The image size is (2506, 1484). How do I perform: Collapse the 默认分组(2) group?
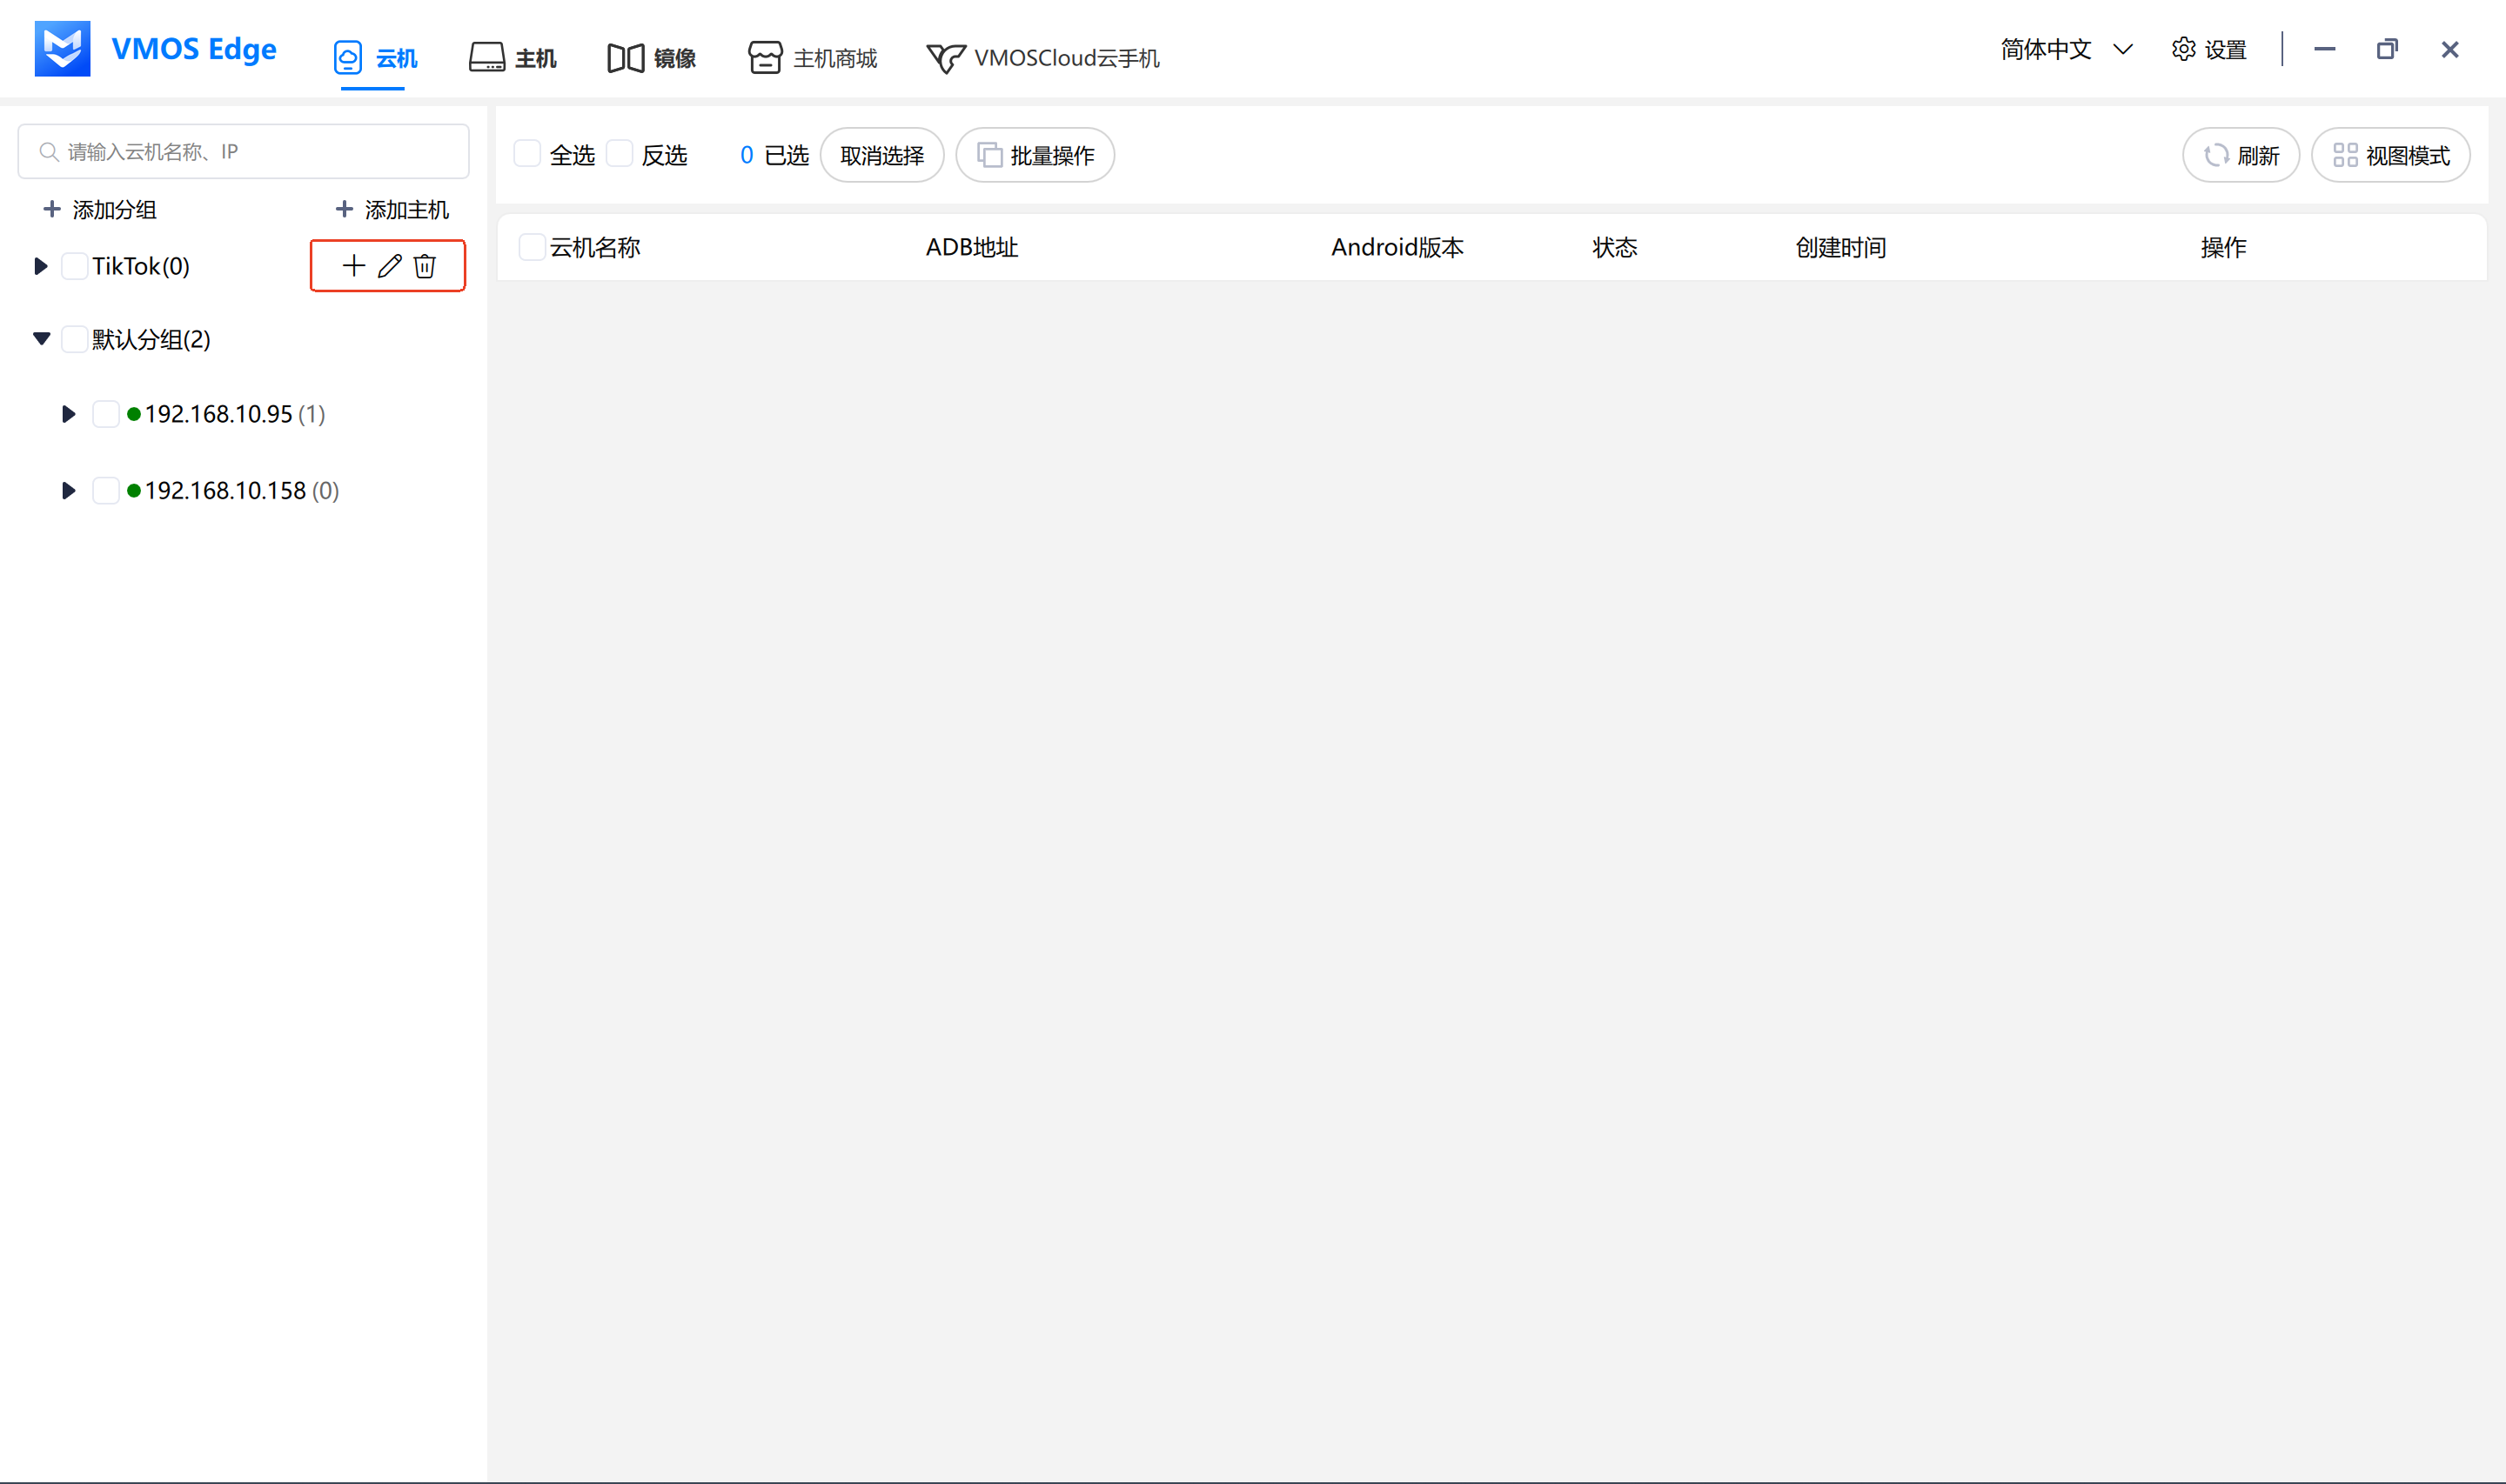pyautogui.click(x=41, y=339)
